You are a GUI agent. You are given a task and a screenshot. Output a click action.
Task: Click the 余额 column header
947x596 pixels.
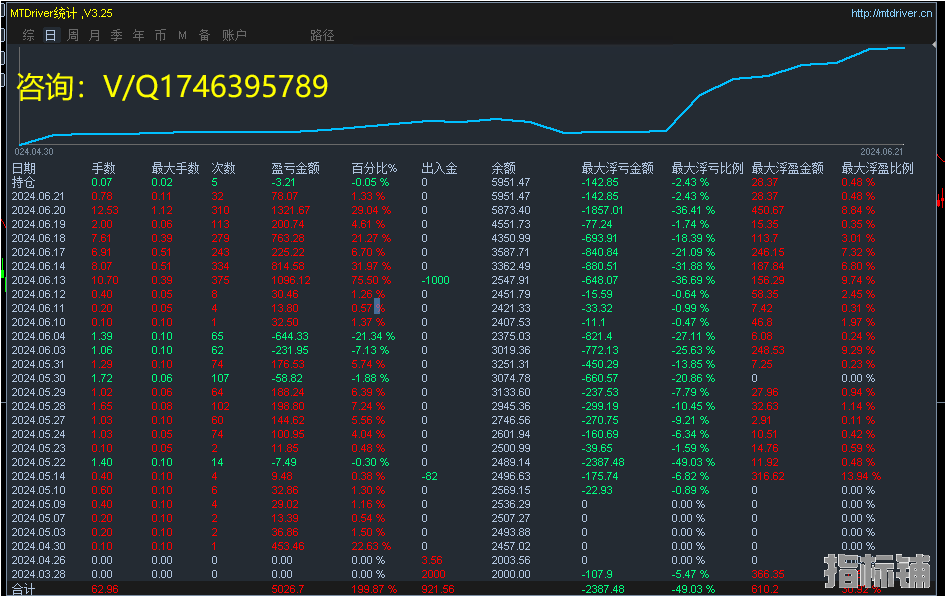(x=504, y=168)
